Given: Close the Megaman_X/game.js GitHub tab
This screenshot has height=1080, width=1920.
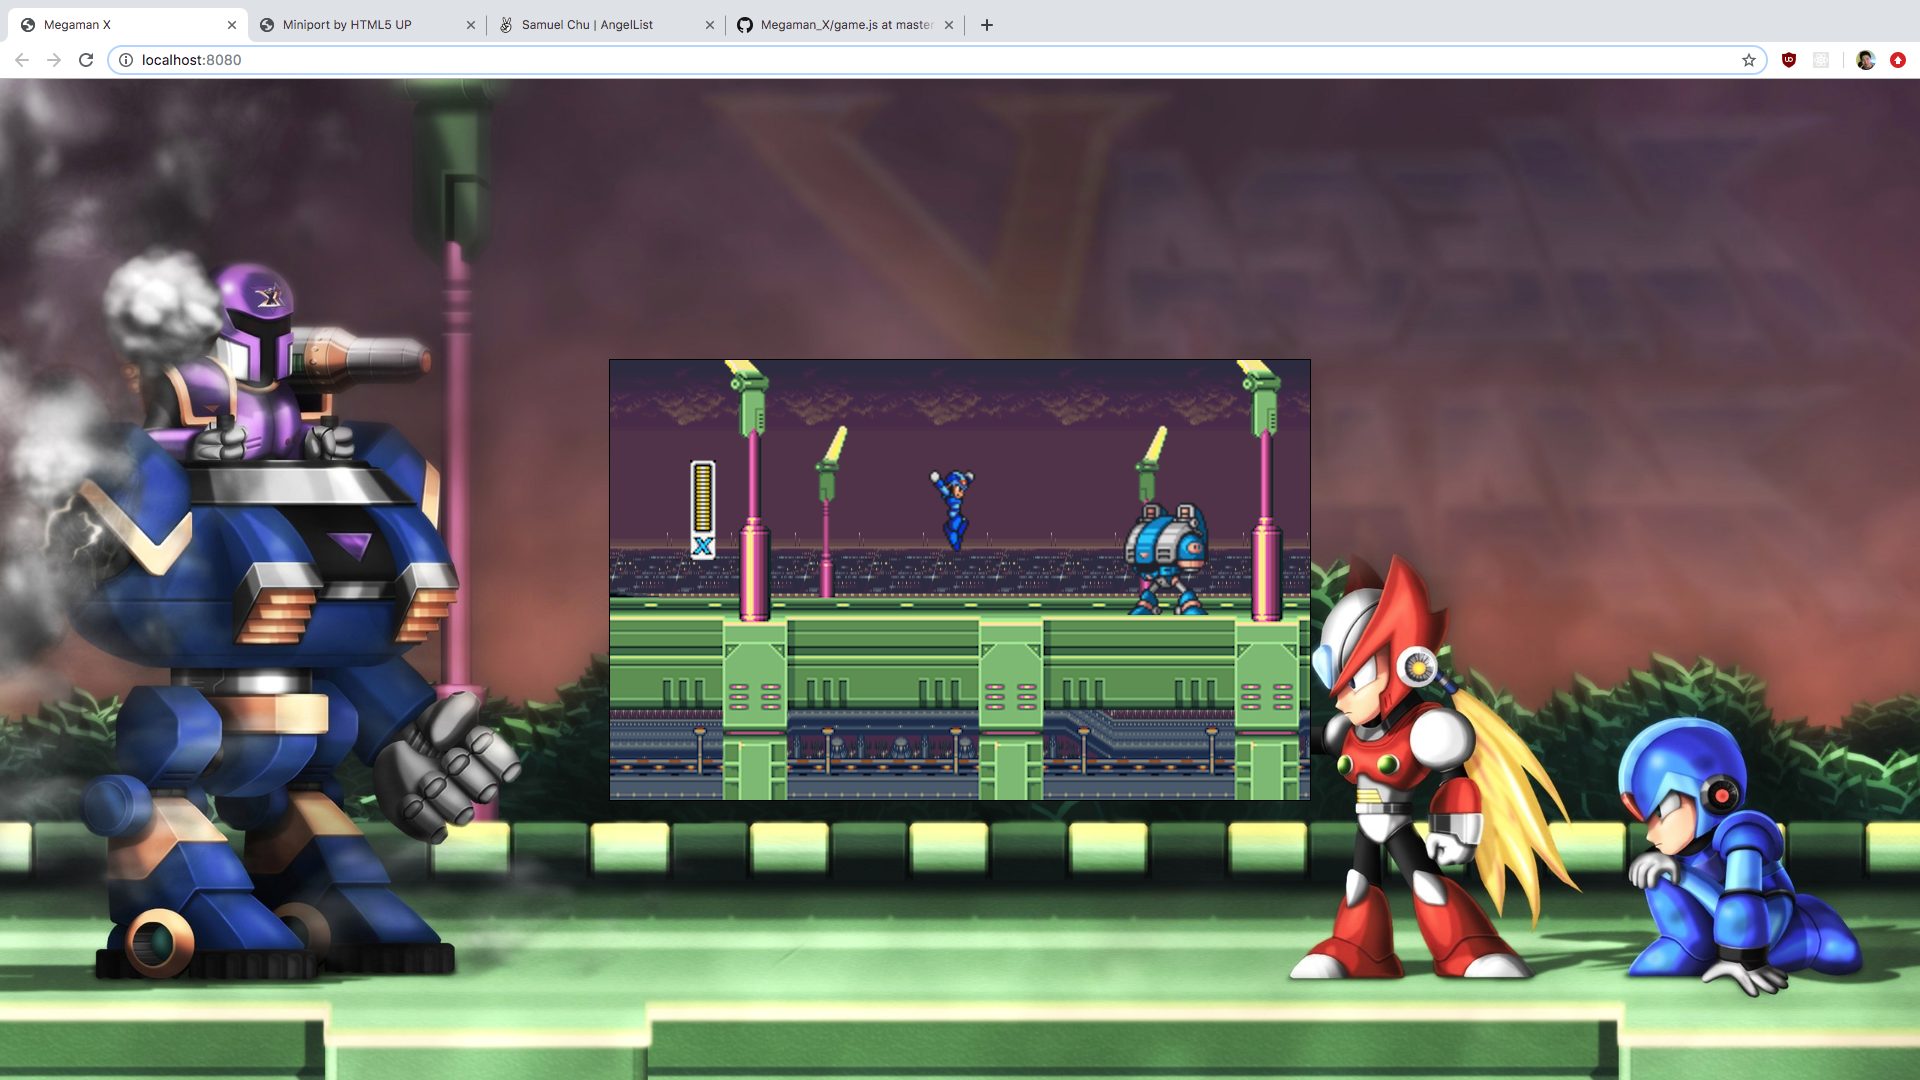Looking at the screenshot, I should tap(949, 25).
